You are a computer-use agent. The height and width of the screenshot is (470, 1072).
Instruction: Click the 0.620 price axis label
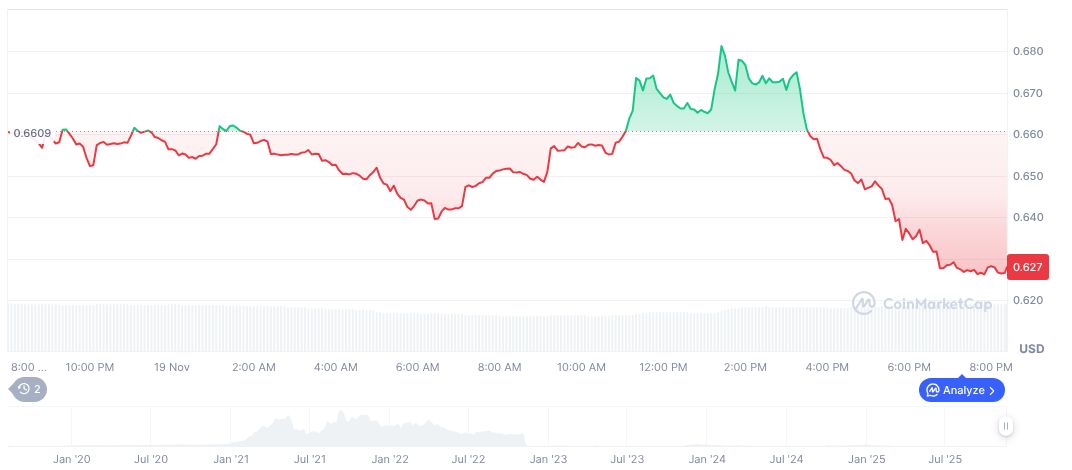click(1028, 300)
